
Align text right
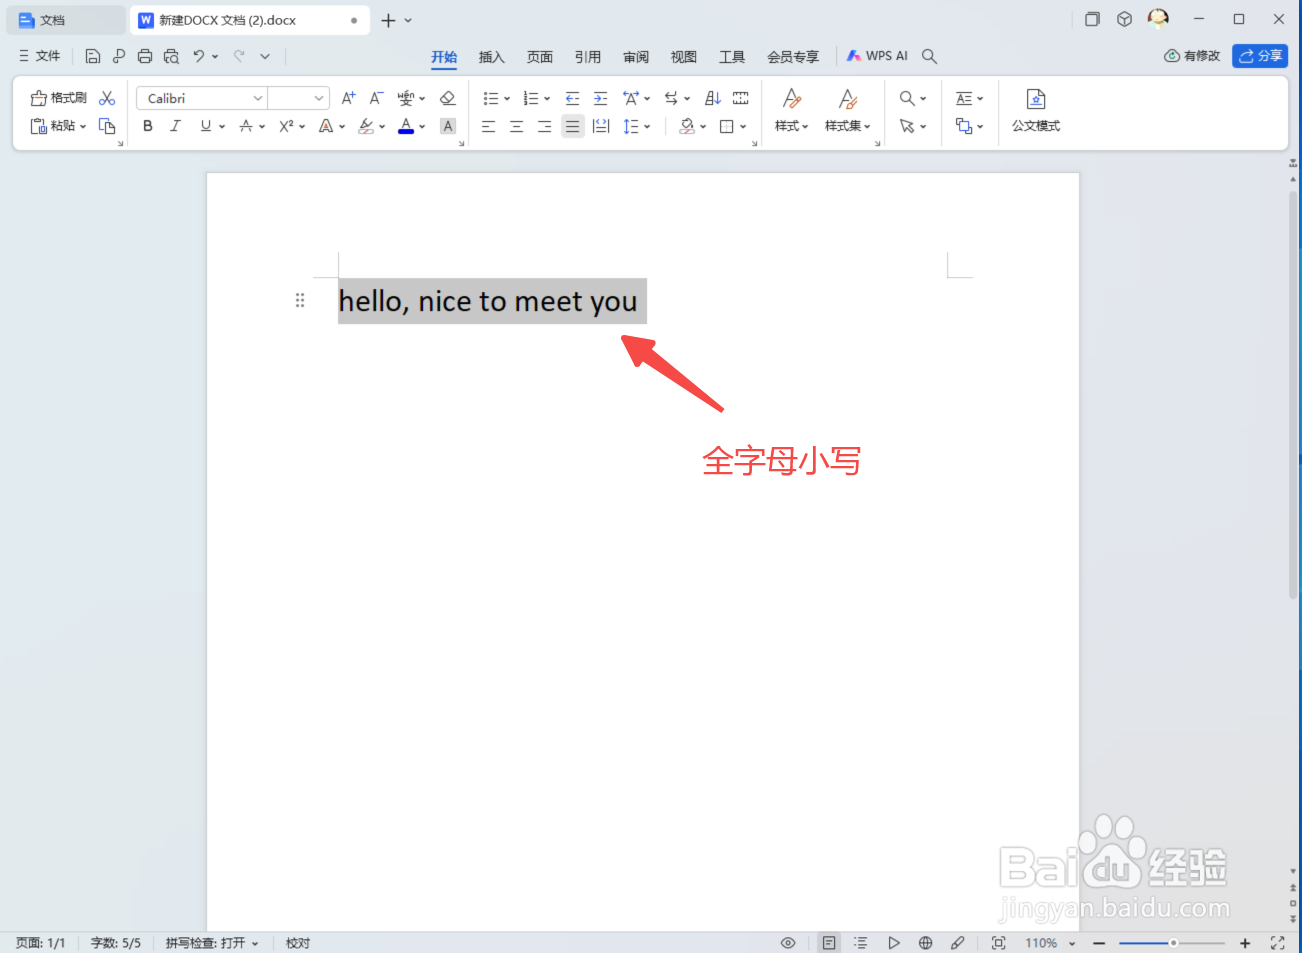(544, 126)
